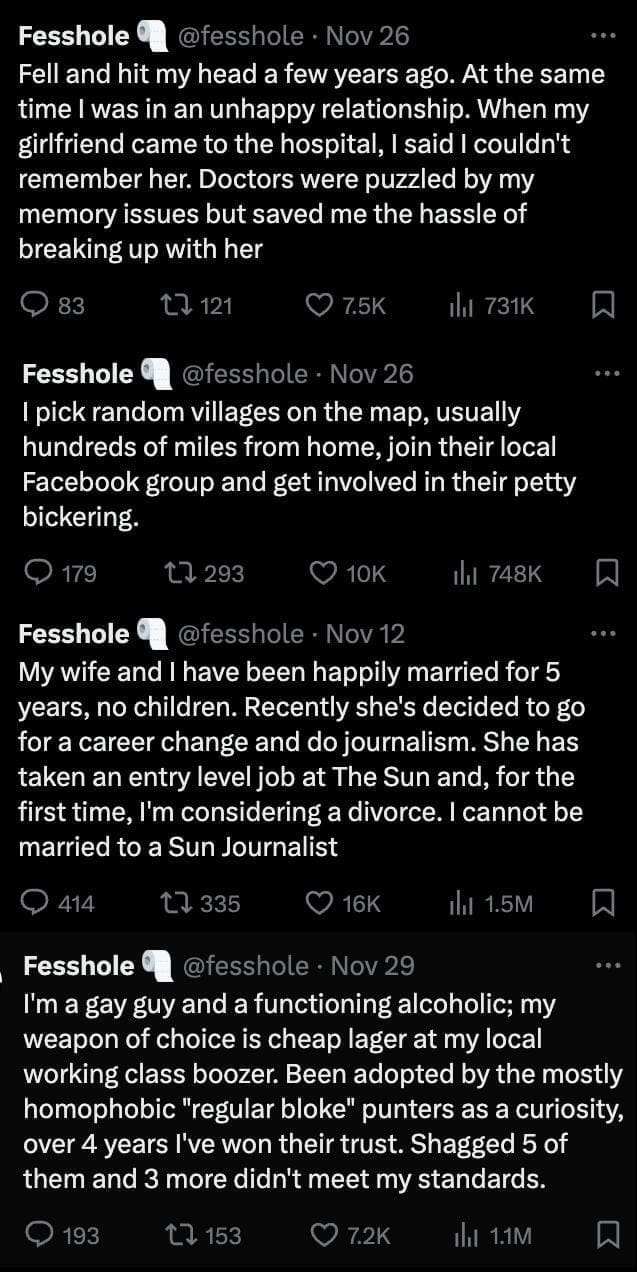637x1272 pixels.
Task: Open more options on Sun Journalist tweet
Action: point(603,634)
